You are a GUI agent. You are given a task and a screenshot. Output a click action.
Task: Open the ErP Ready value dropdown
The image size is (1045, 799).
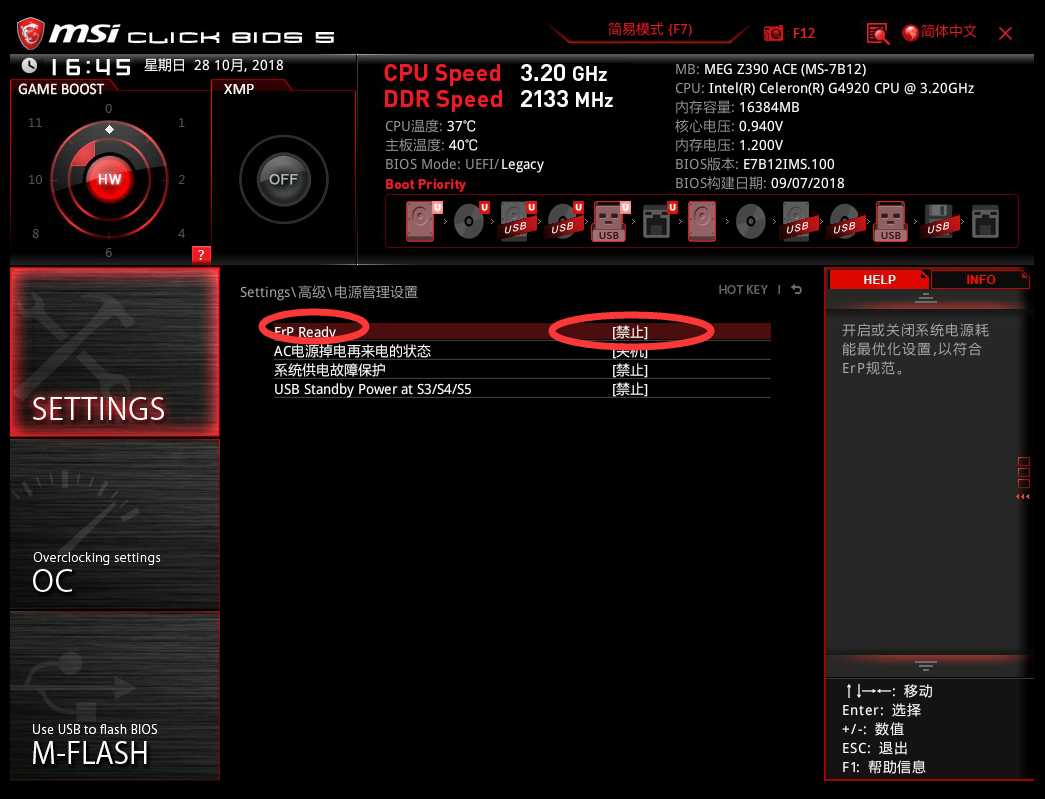[630, 332]
